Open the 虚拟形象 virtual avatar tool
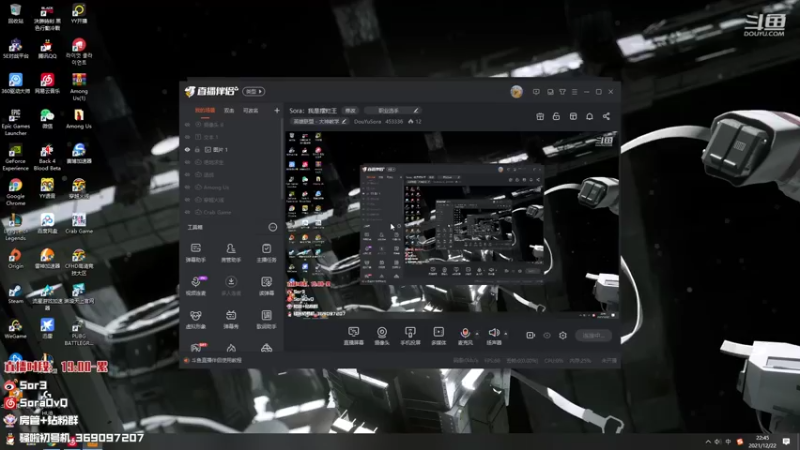 pos(195,319)
